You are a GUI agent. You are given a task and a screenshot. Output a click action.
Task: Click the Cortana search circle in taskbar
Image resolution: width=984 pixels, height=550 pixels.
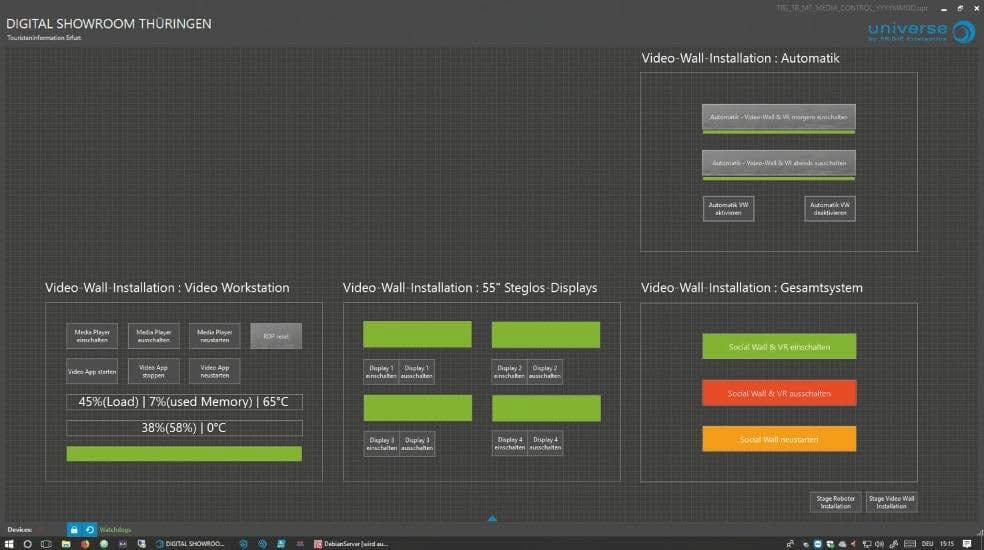pyautogui.click(x=27, y=544)
